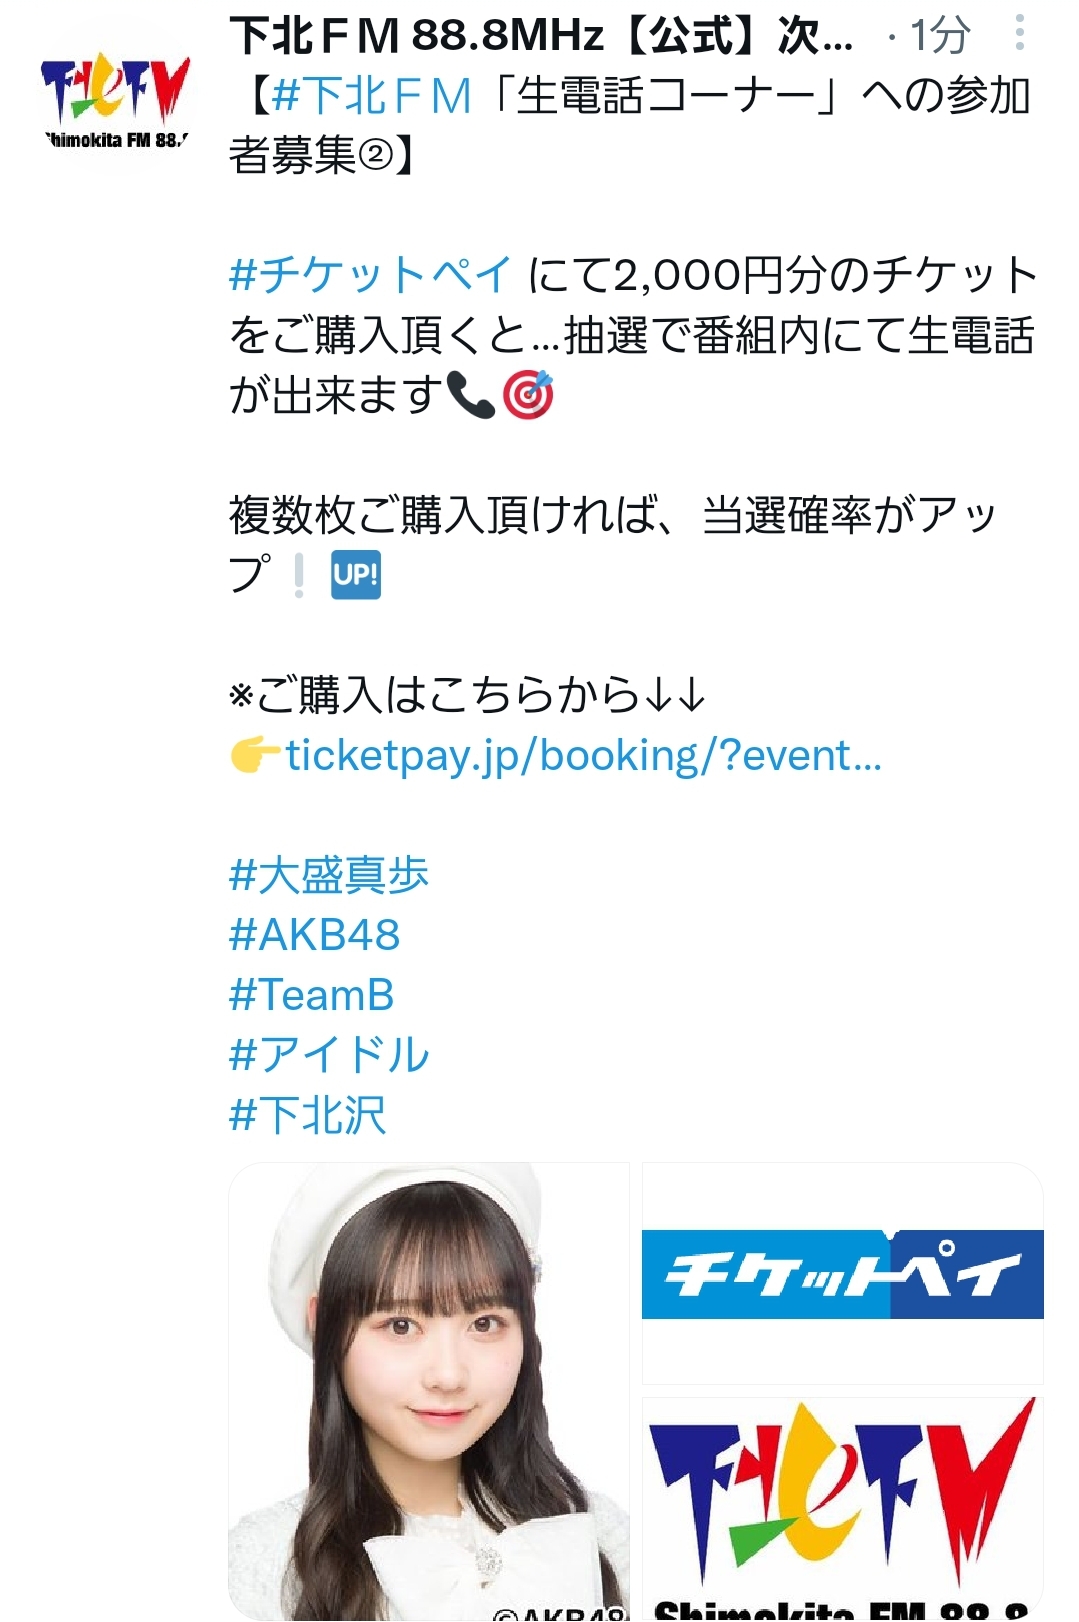Open the 下北FM 88.8MHz account name

541,36
